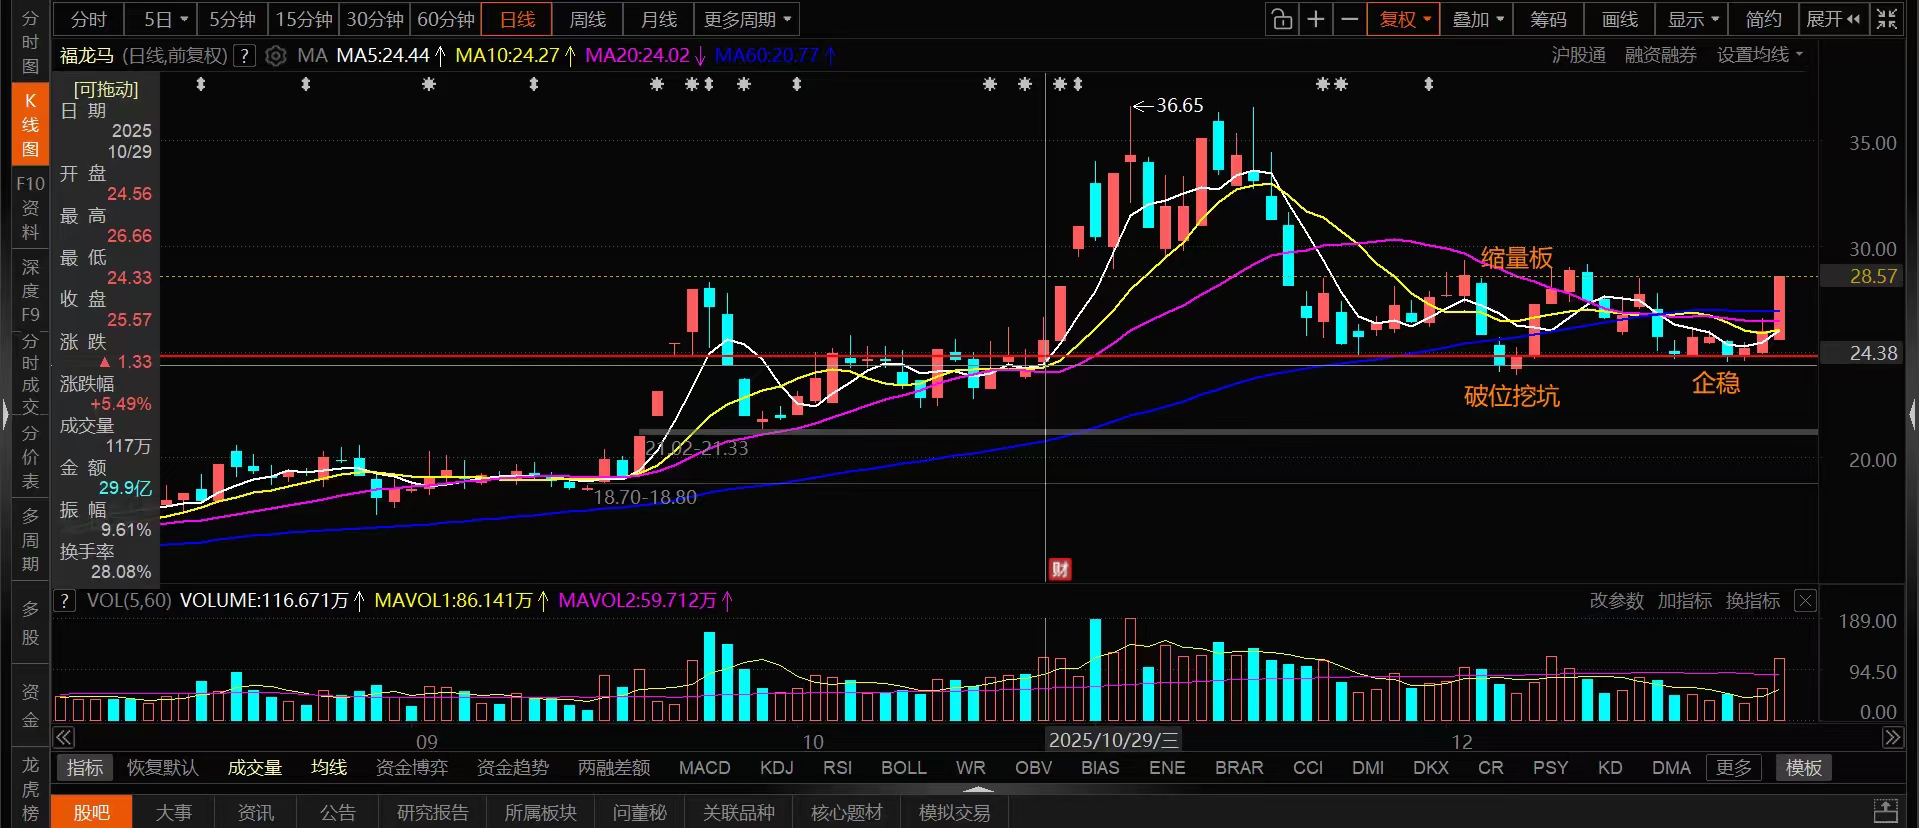The width and height of the screenshot is (1919, 828).
Task: Switch to 30分钟 period tab
Action: point(375,19)
